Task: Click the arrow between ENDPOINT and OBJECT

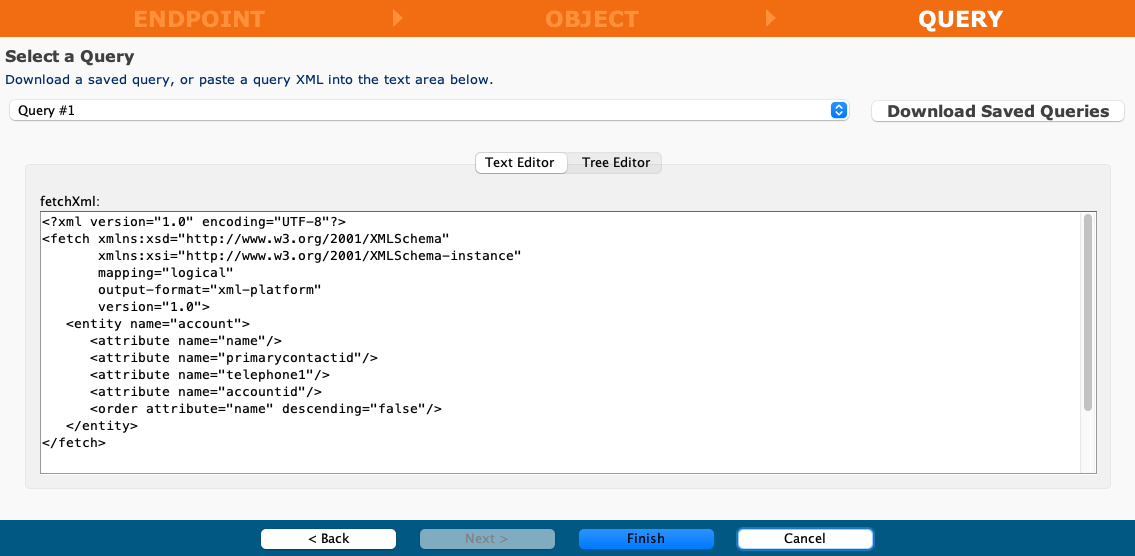Action: tap(398, 18)
